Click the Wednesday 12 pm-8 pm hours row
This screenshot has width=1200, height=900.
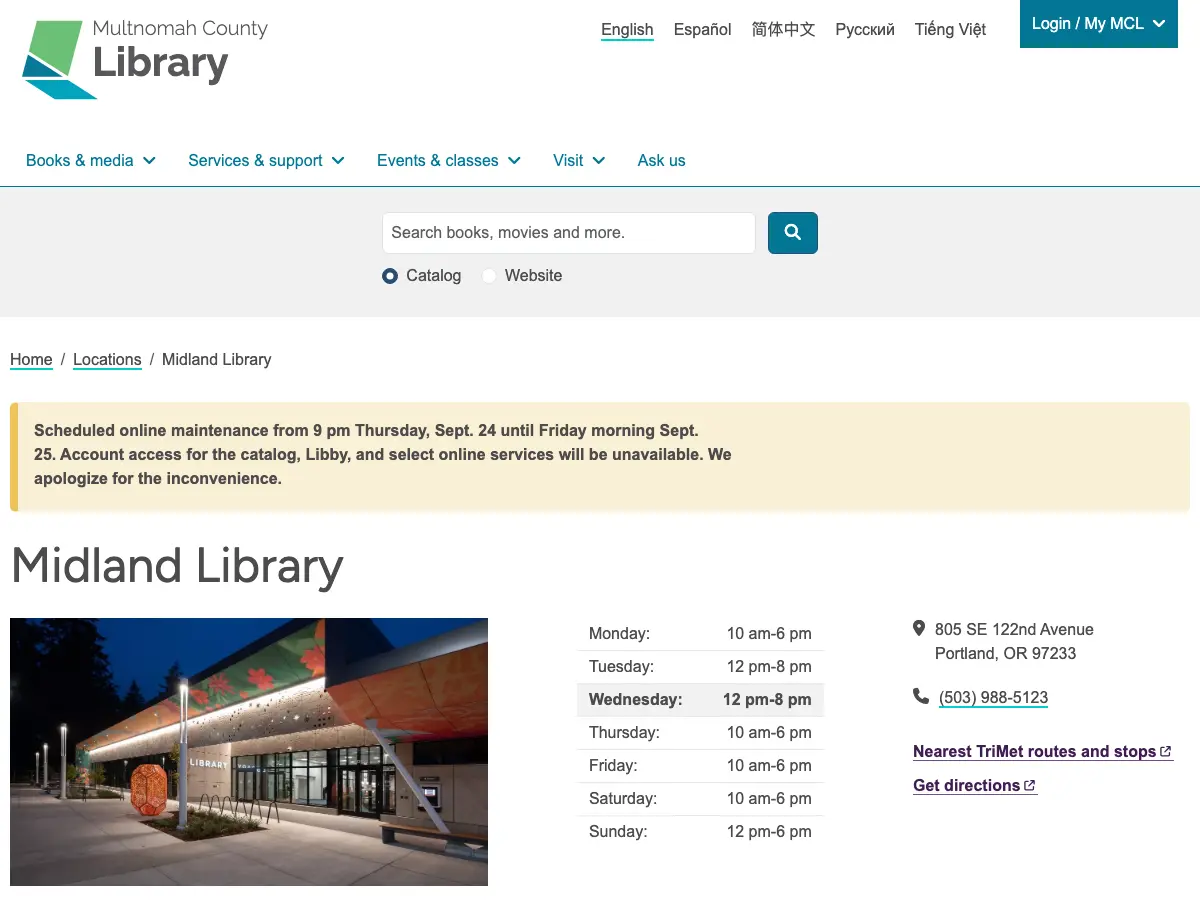(x=700, y=700)
